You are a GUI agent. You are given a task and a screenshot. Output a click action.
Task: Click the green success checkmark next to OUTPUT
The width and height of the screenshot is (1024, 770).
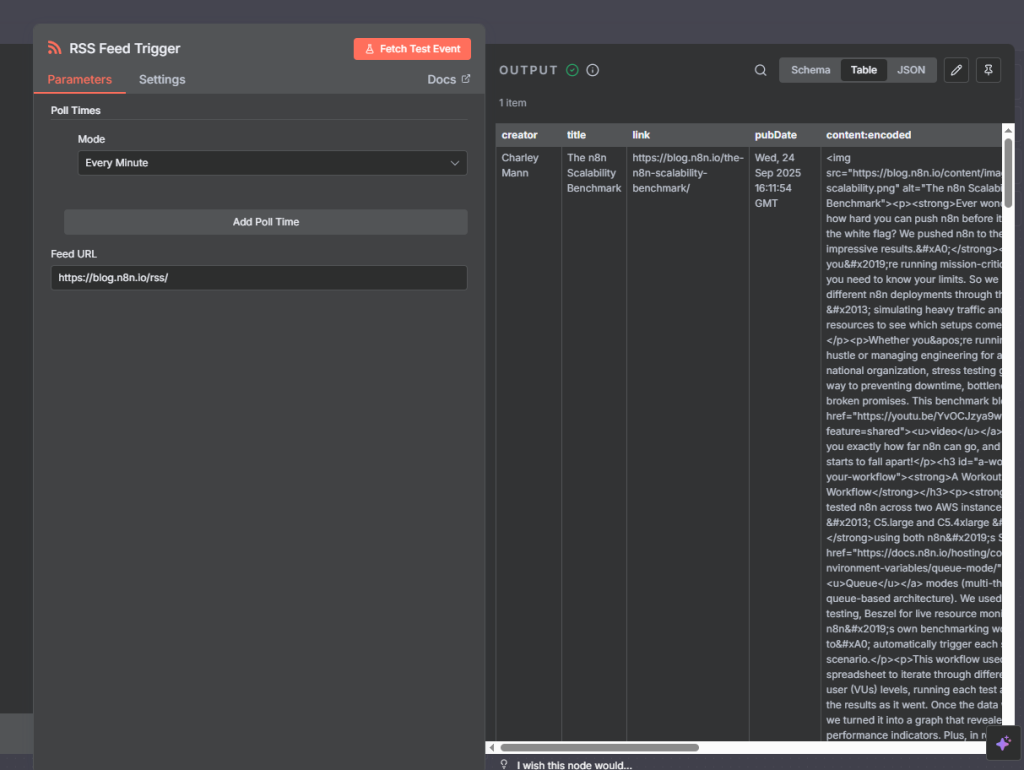tap(572, 70)
